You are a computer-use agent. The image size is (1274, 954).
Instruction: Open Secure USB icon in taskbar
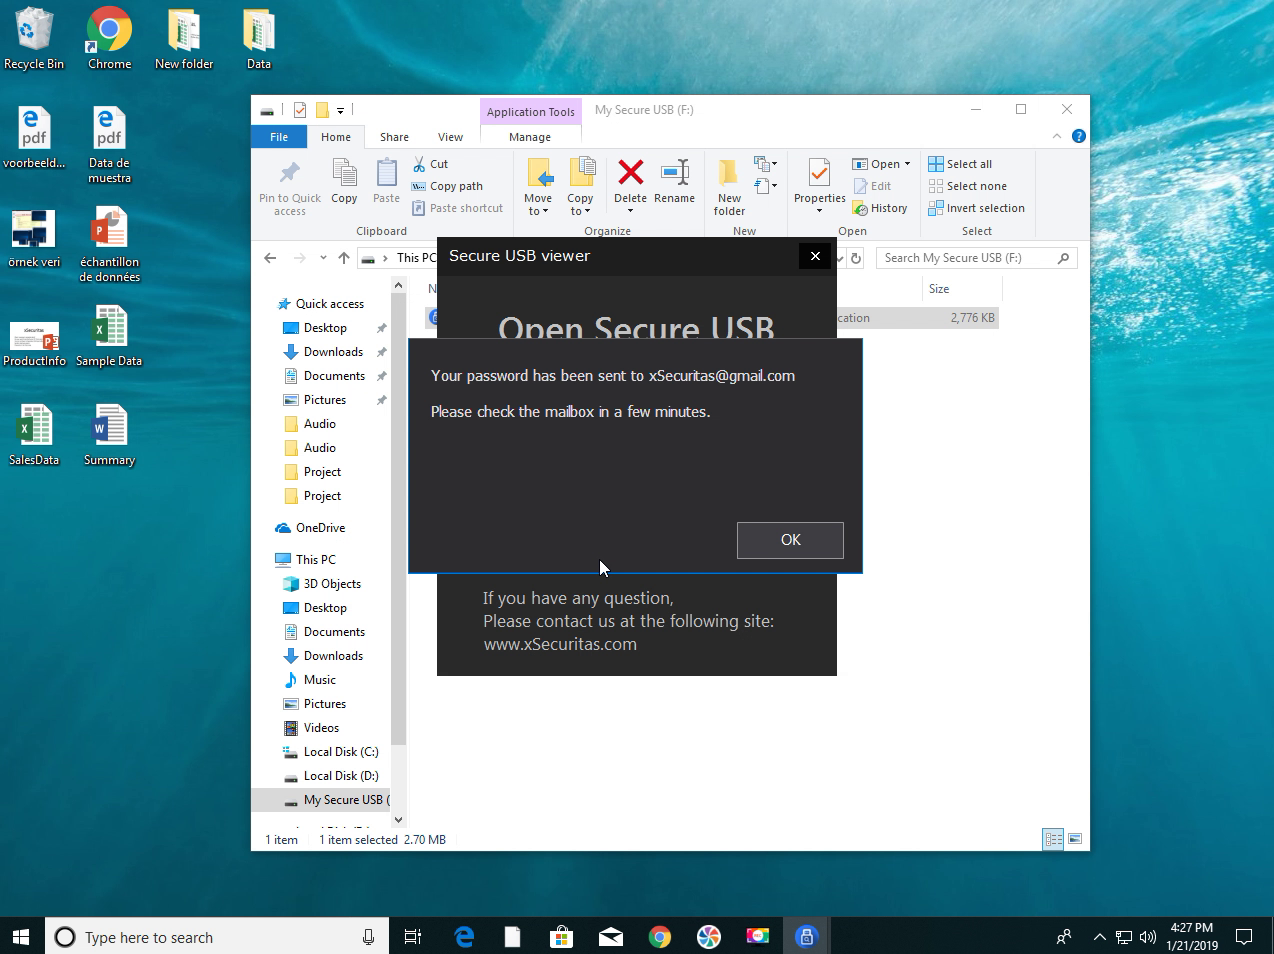tap(806, 936)
